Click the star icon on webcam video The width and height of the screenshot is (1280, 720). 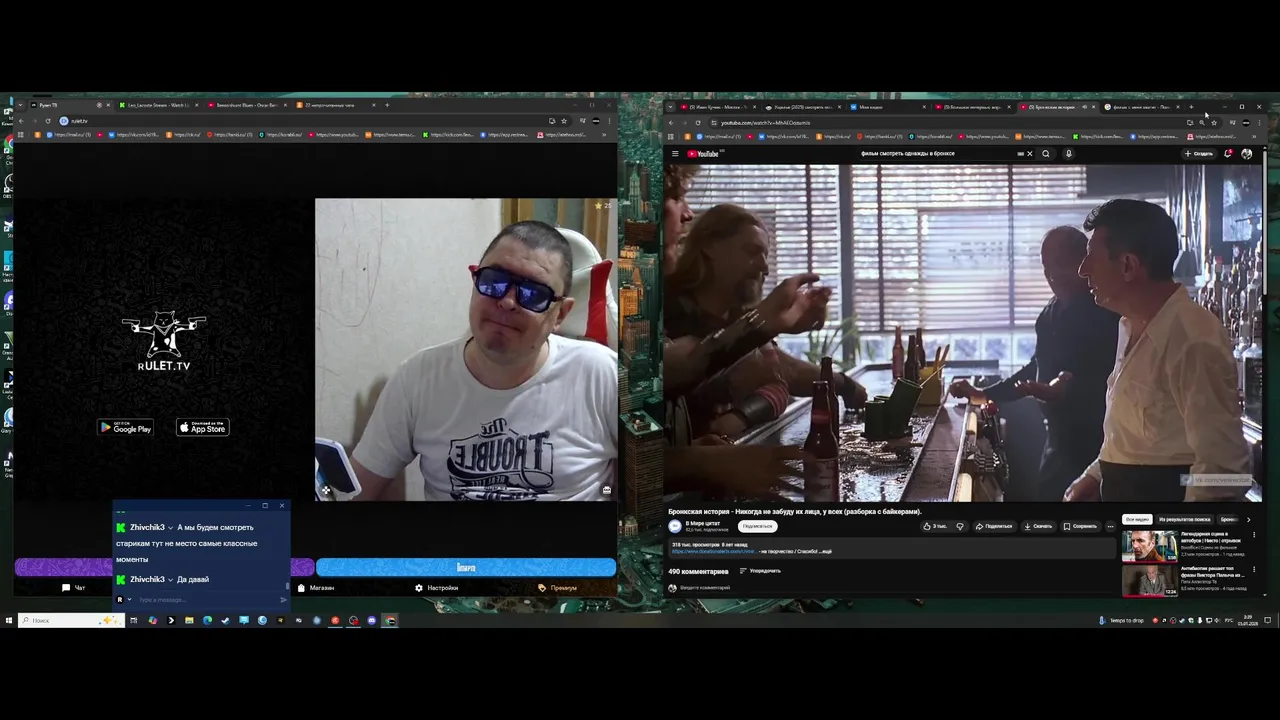598,206
